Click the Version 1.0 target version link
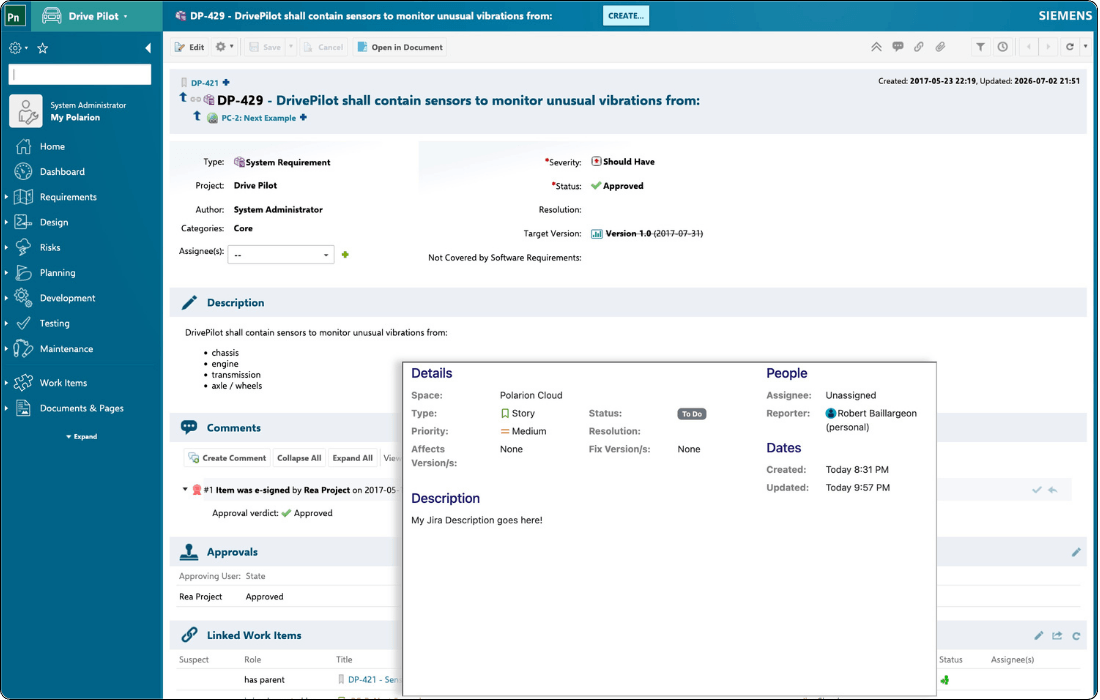The height and width of the screenshot is (700, 1100). pos(653,234)
